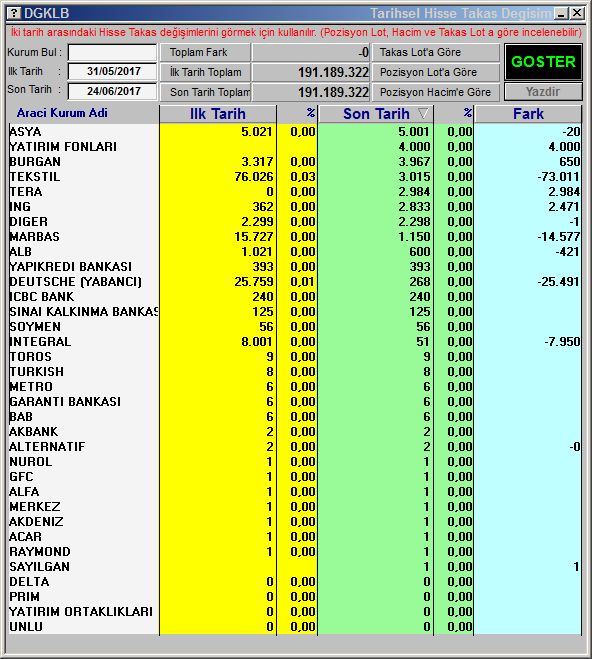Image resolution: width=592 pixels, height=659 pixels.
Task: Select Pozisyon Hacim'e Göre option
Action: 436,92
